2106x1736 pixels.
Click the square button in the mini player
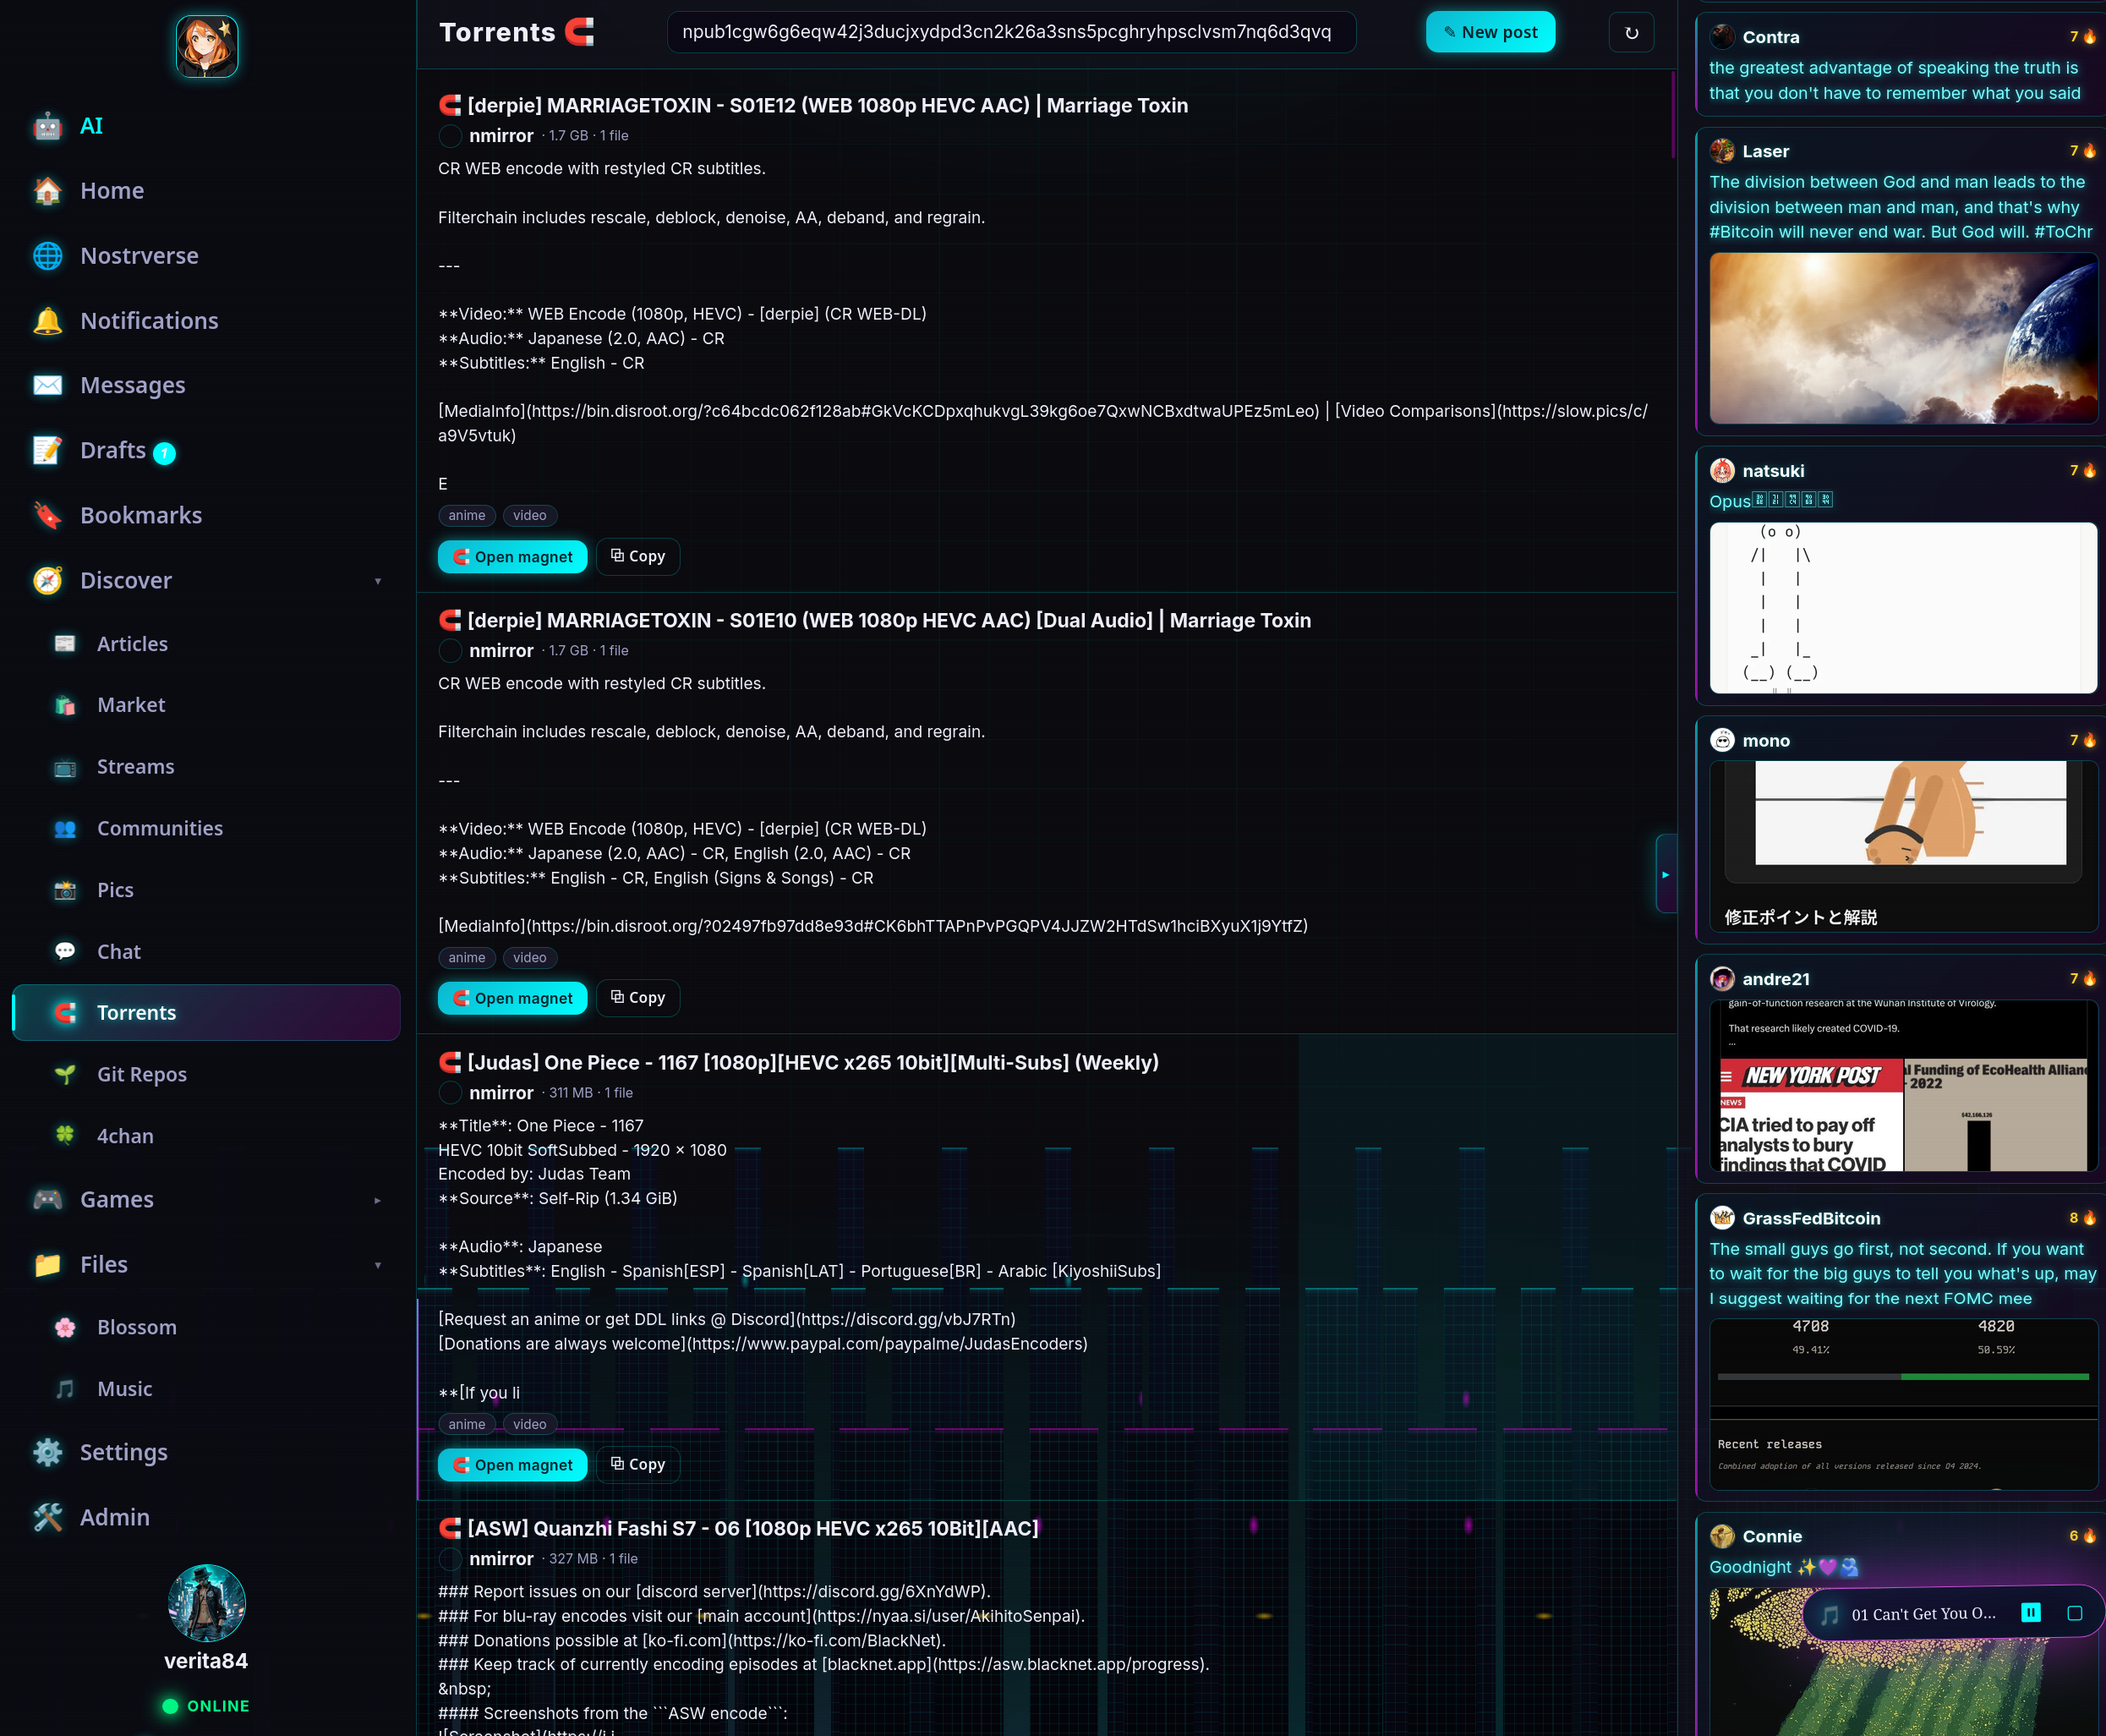(x=2075, y=1613)
